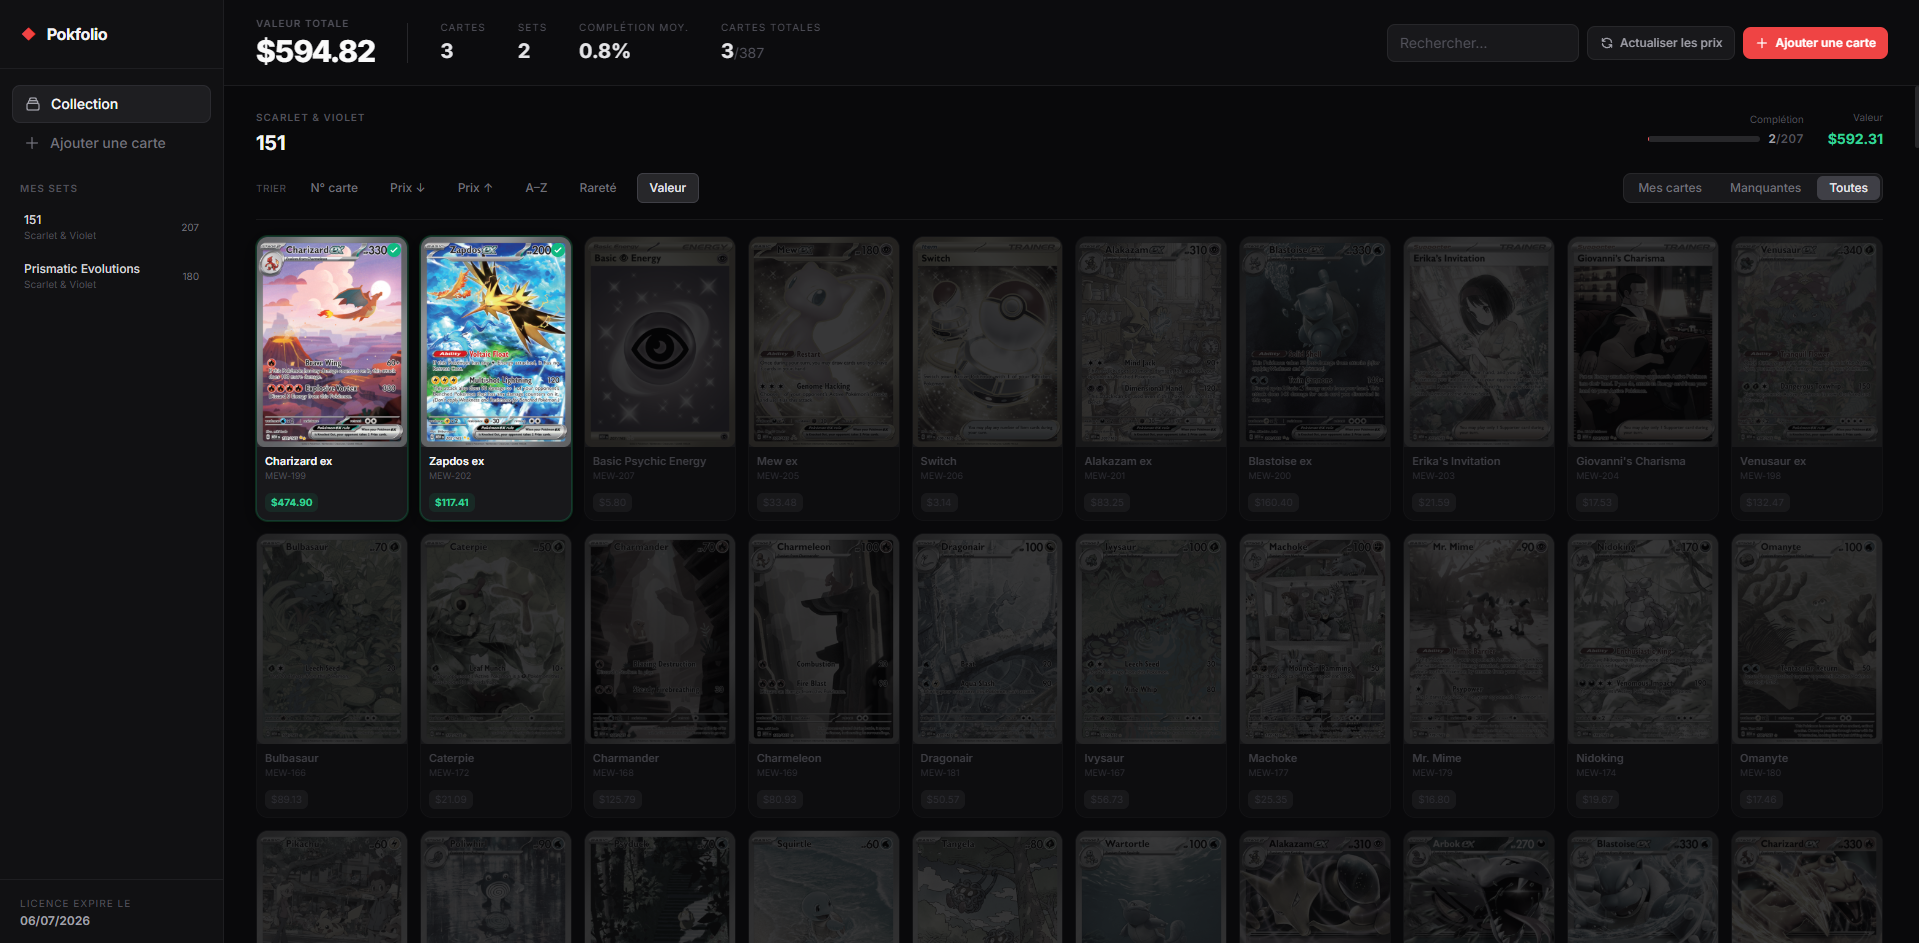1919x943 pixels.
Task: Refresh prices with Actualiser les prix
Action: tap(1661, 43)
